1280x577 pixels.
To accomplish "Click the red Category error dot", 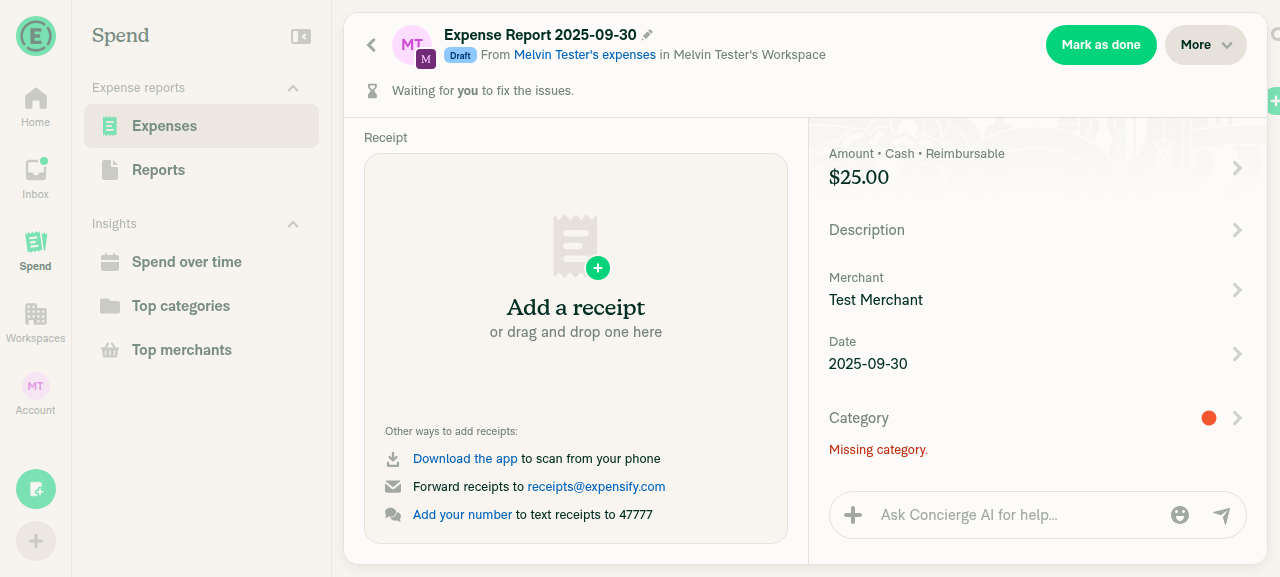I will [1209, 418].
